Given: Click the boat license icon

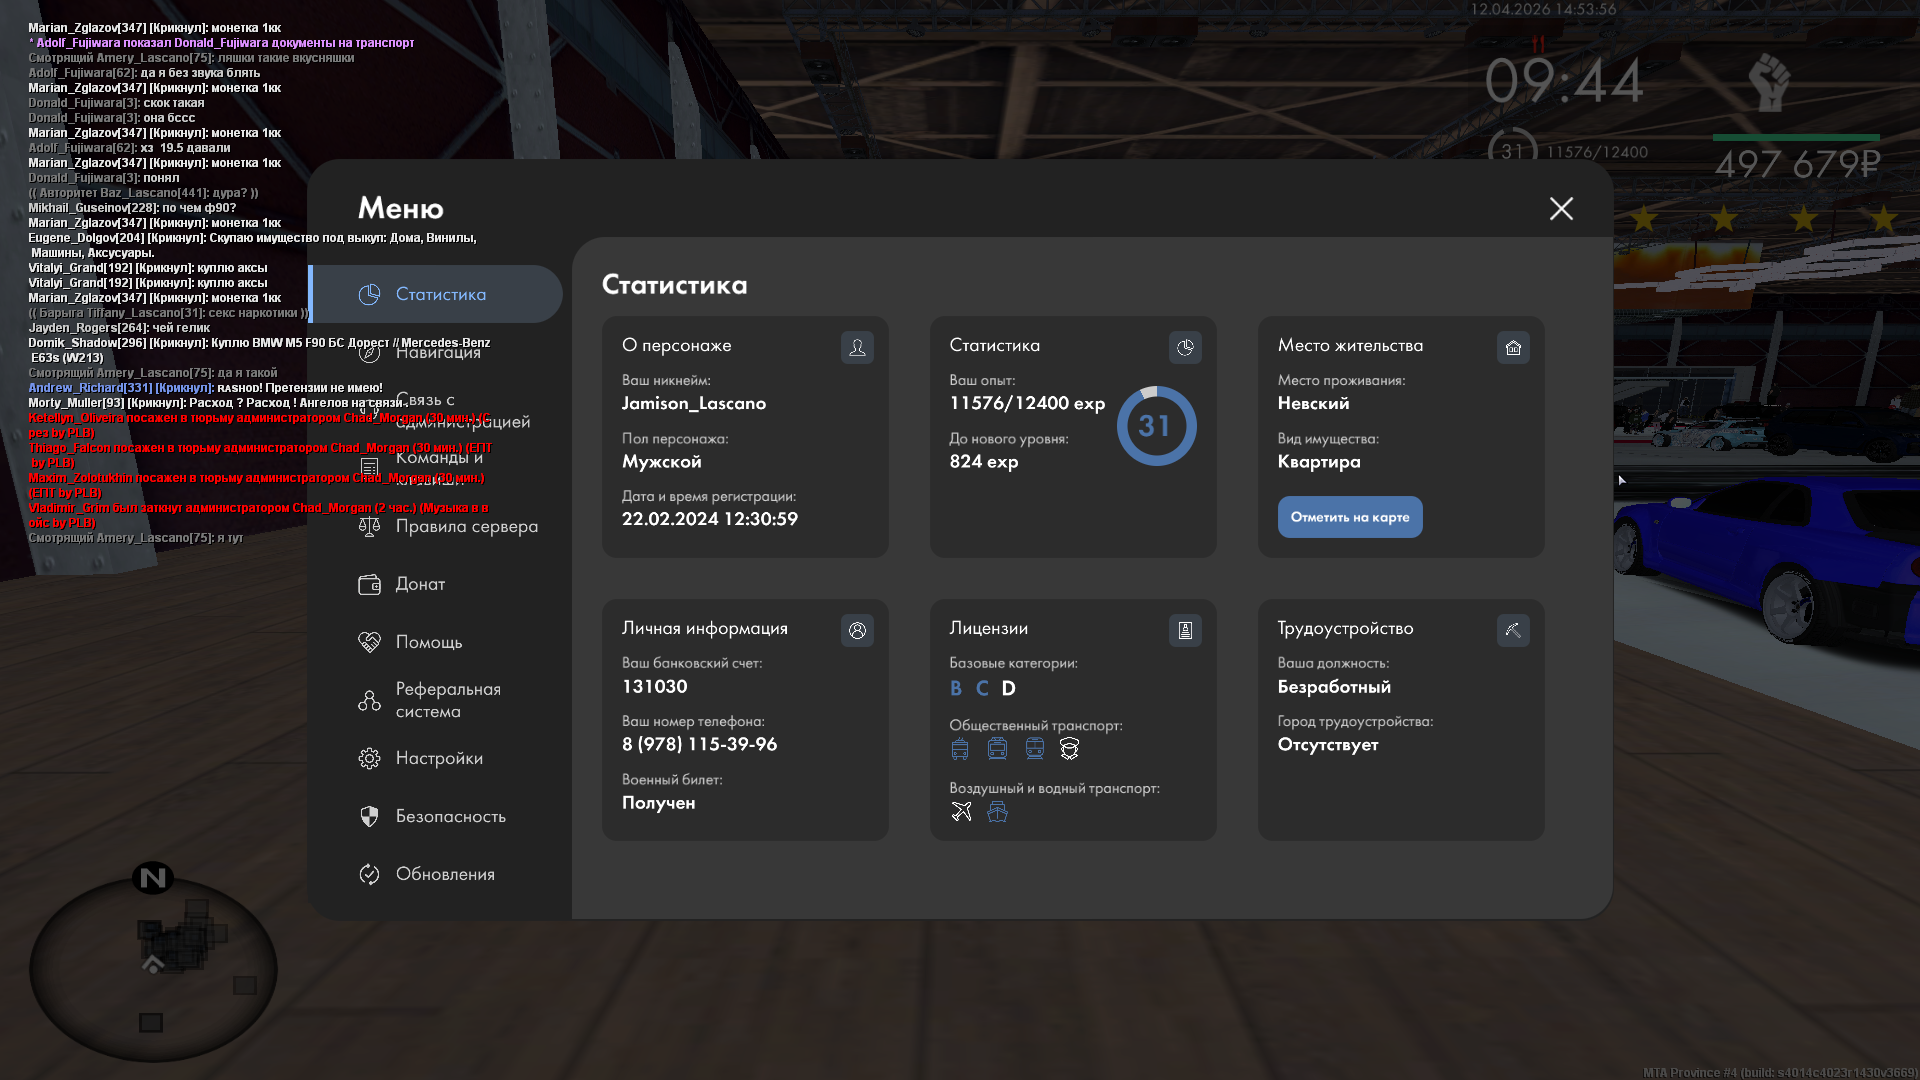Looking at the screenshot, I should coord(997,812).
